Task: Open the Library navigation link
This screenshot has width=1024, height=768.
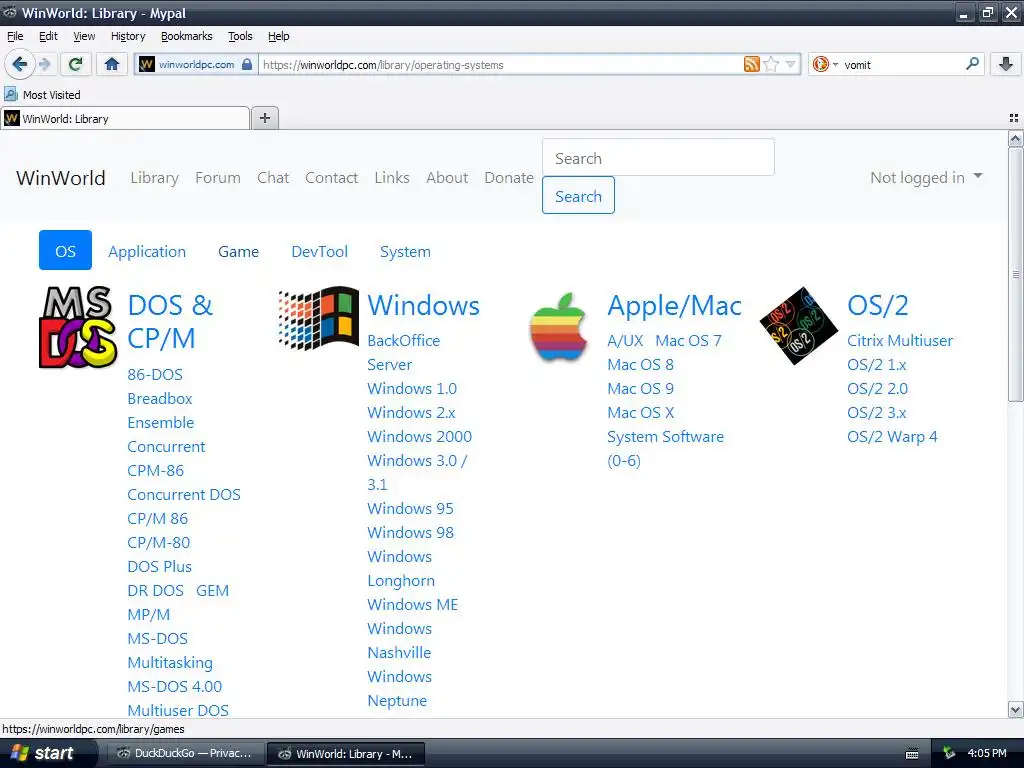Action: (x=154, y=178)
